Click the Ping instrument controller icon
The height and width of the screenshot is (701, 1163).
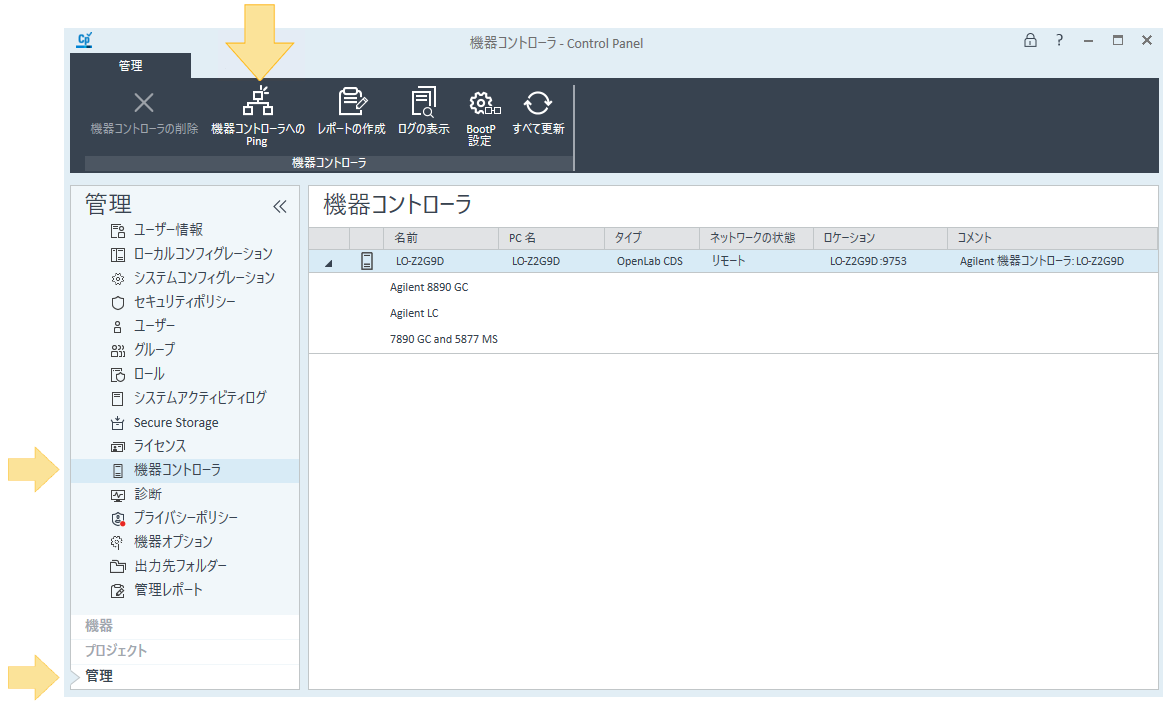click(258, 103)
